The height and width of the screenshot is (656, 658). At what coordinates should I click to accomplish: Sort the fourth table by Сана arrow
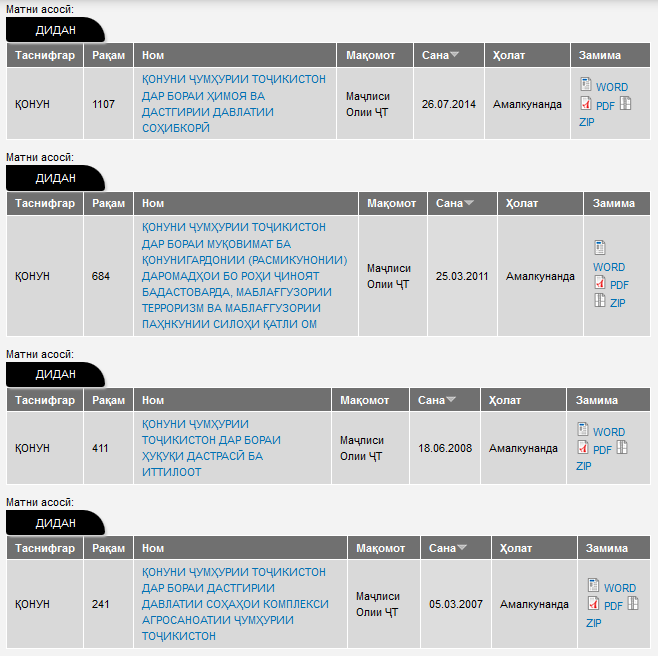[462, 547]
